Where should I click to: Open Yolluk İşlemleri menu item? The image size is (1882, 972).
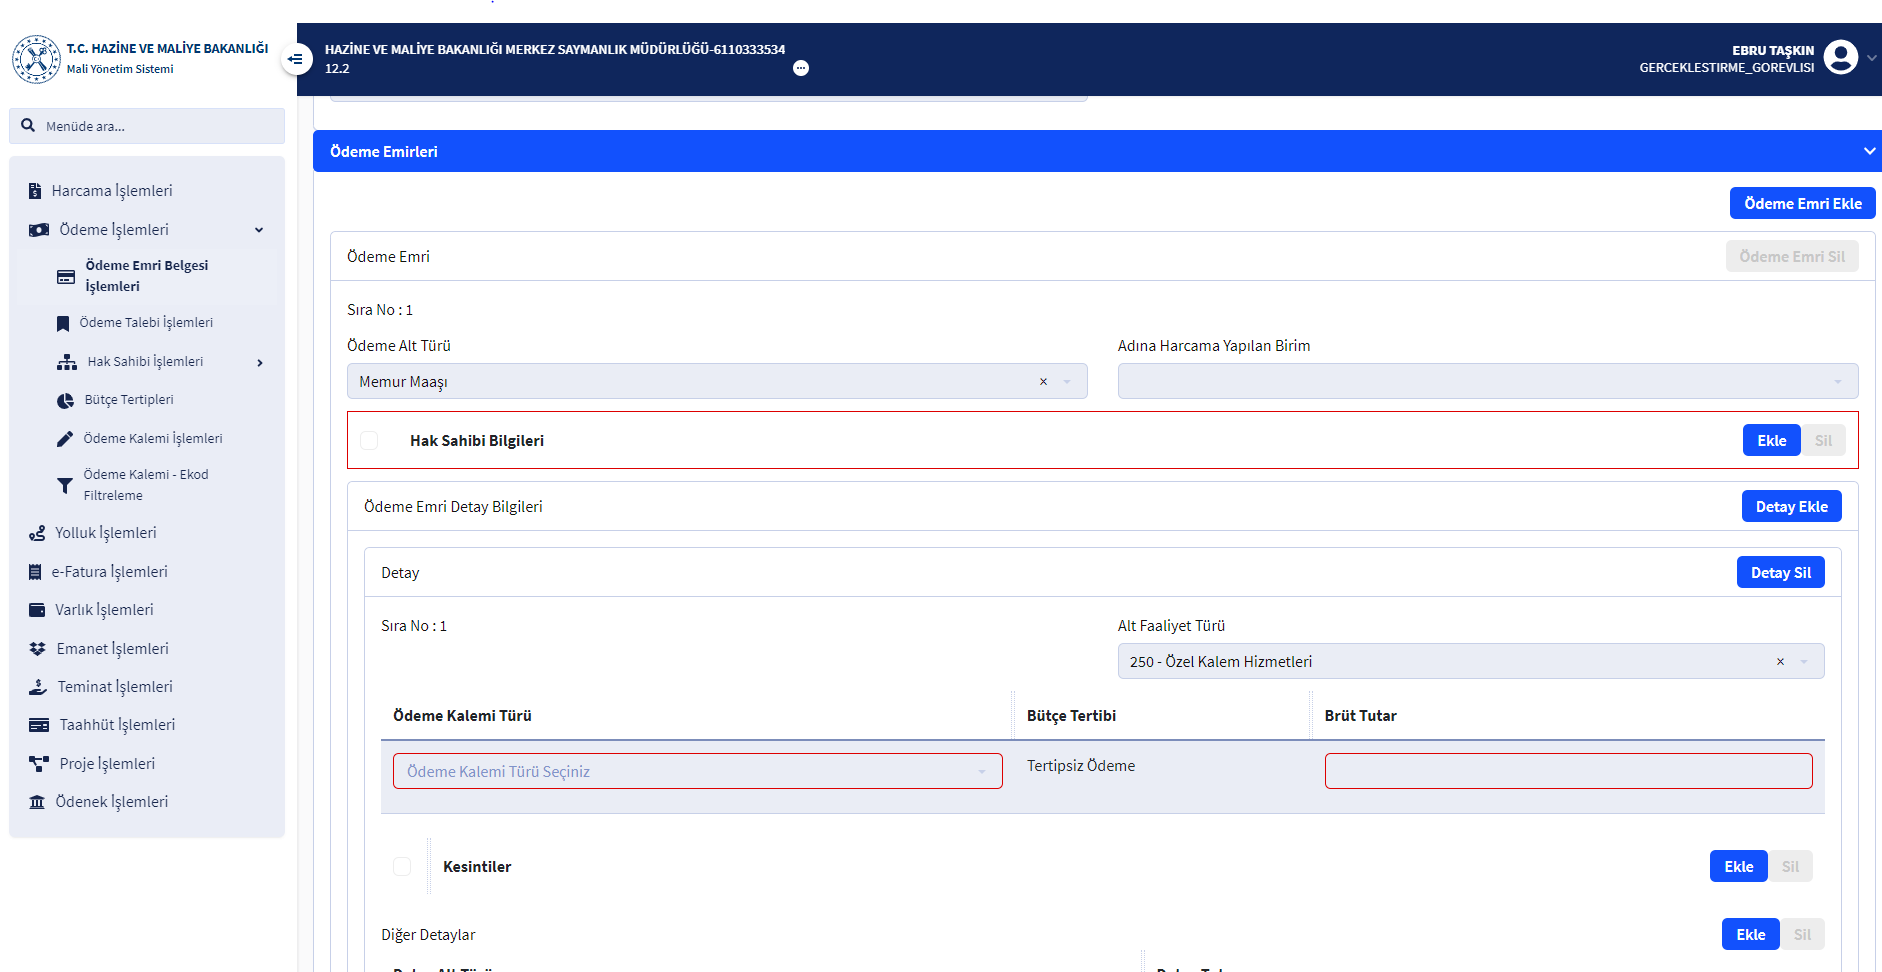pyautogui.click(x=105, y=533)
